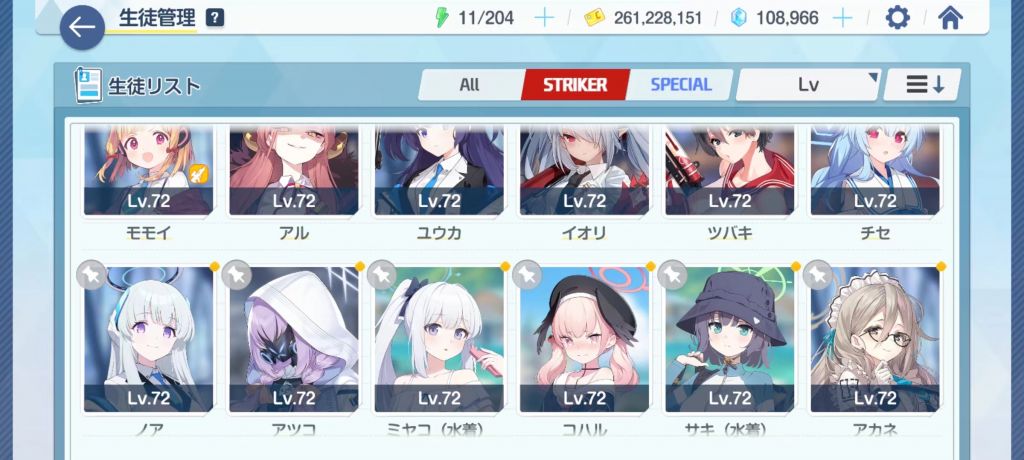Toggle the sort order direction button
Image resolution: width=1024 pixels, height=460 pixels.
pyautogui.click(x=922, y=85)
